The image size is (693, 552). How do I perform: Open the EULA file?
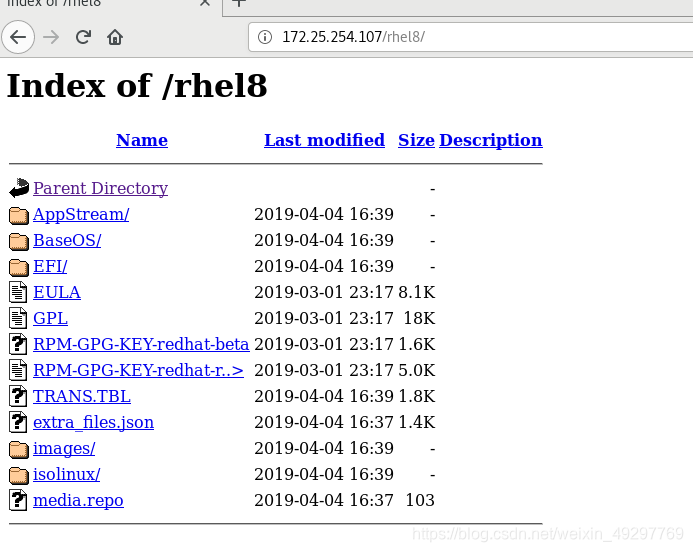[57, 293]
